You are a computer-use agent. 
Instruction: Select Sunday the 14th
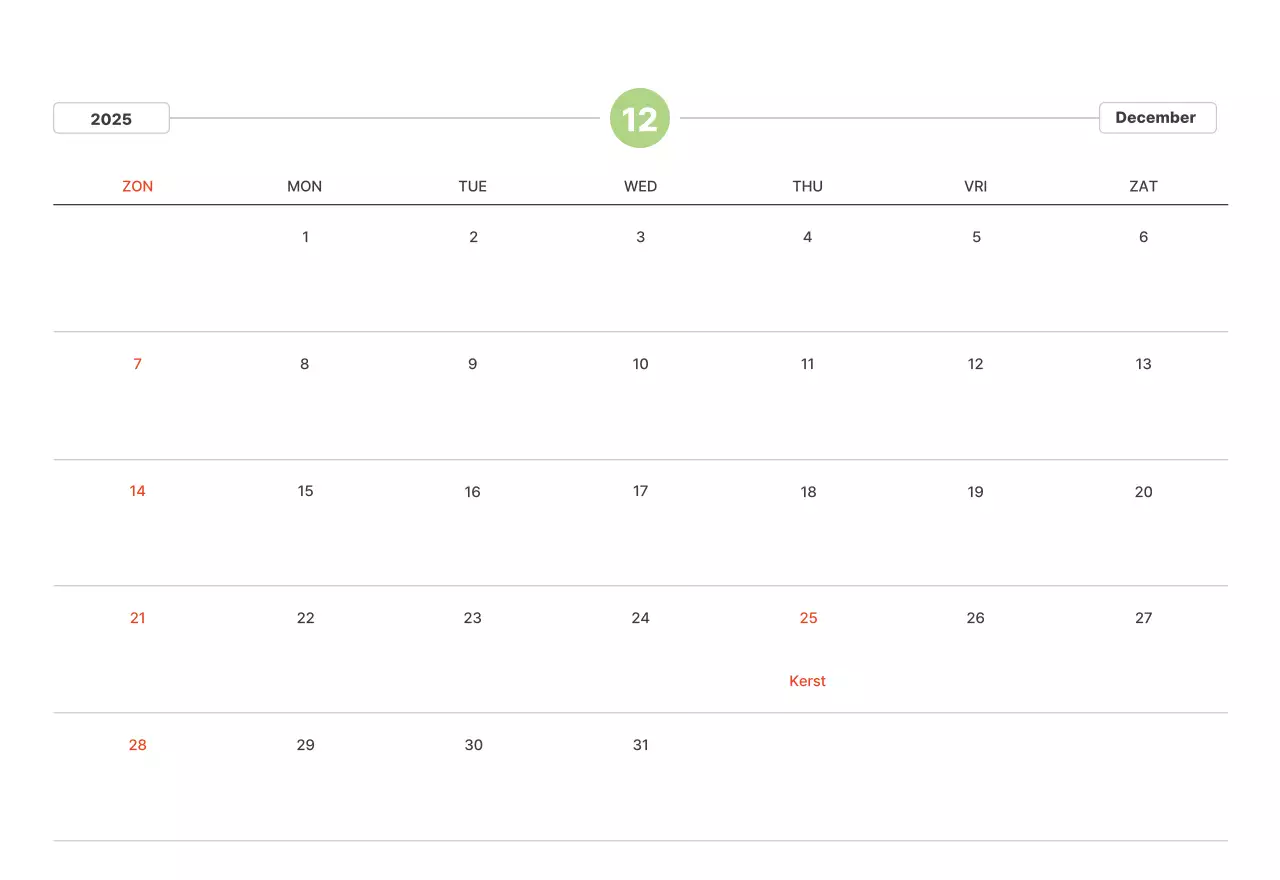click(x=138, y=491)
